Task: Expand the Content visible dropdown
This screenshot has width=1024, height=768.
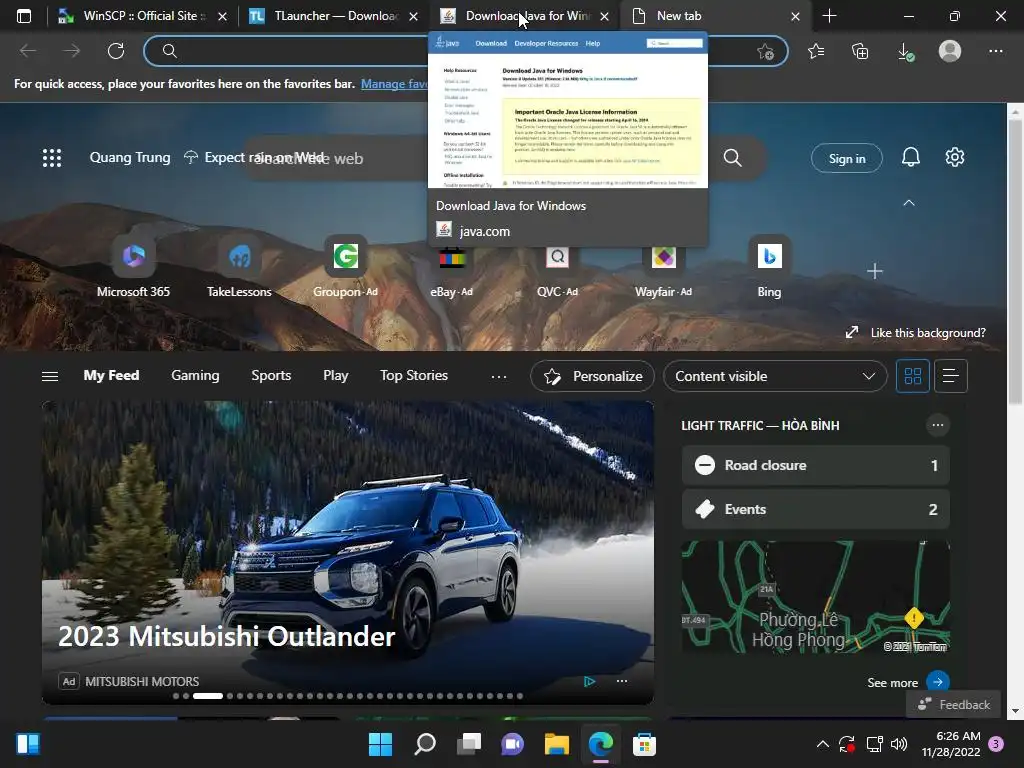Action: point(775,376)
